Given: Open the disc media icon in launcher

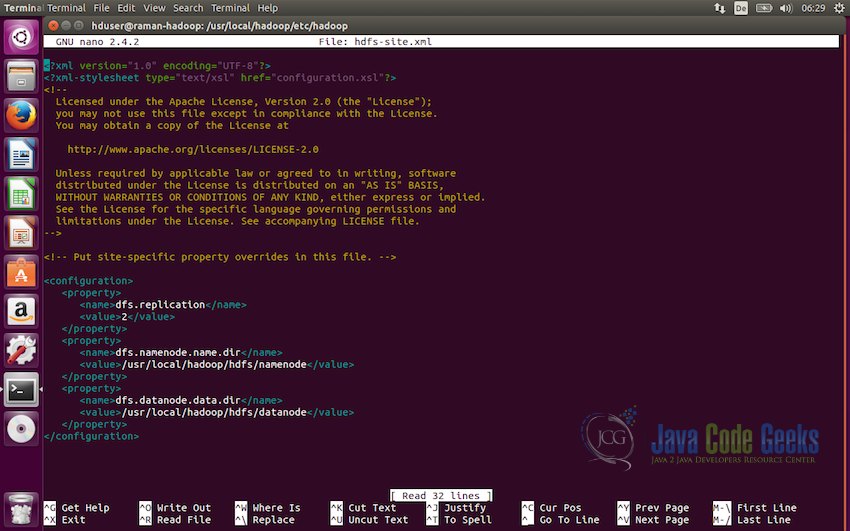Looking at the screenshot, I should click(x=21, y=429).
